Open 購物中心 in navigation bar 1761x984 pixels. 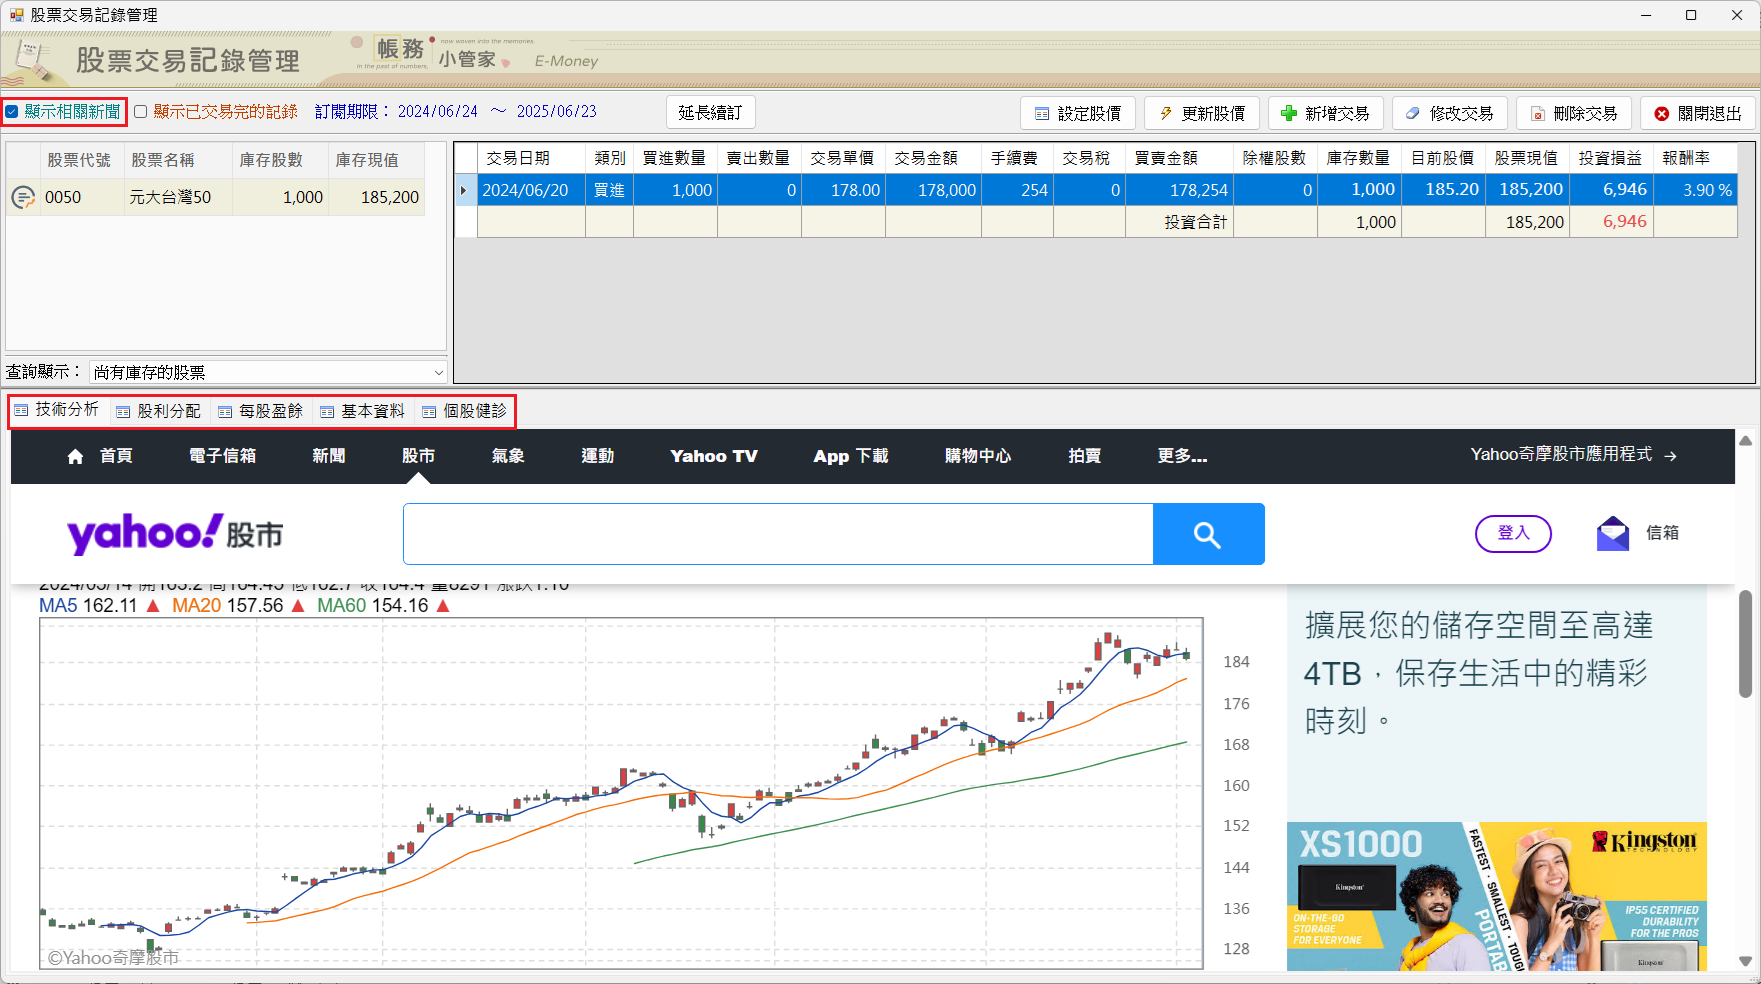coord(978,456)
